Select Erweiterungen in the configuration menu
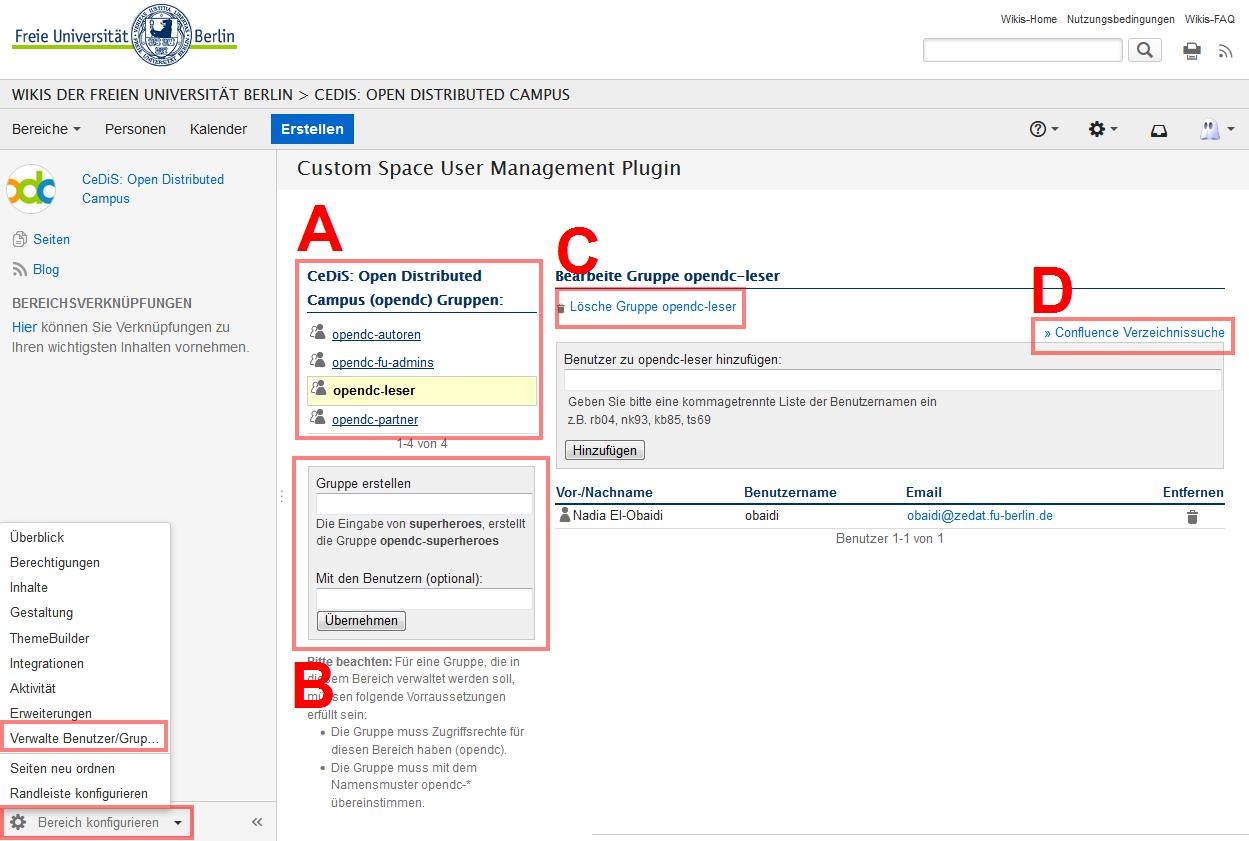 pos(51,713)
